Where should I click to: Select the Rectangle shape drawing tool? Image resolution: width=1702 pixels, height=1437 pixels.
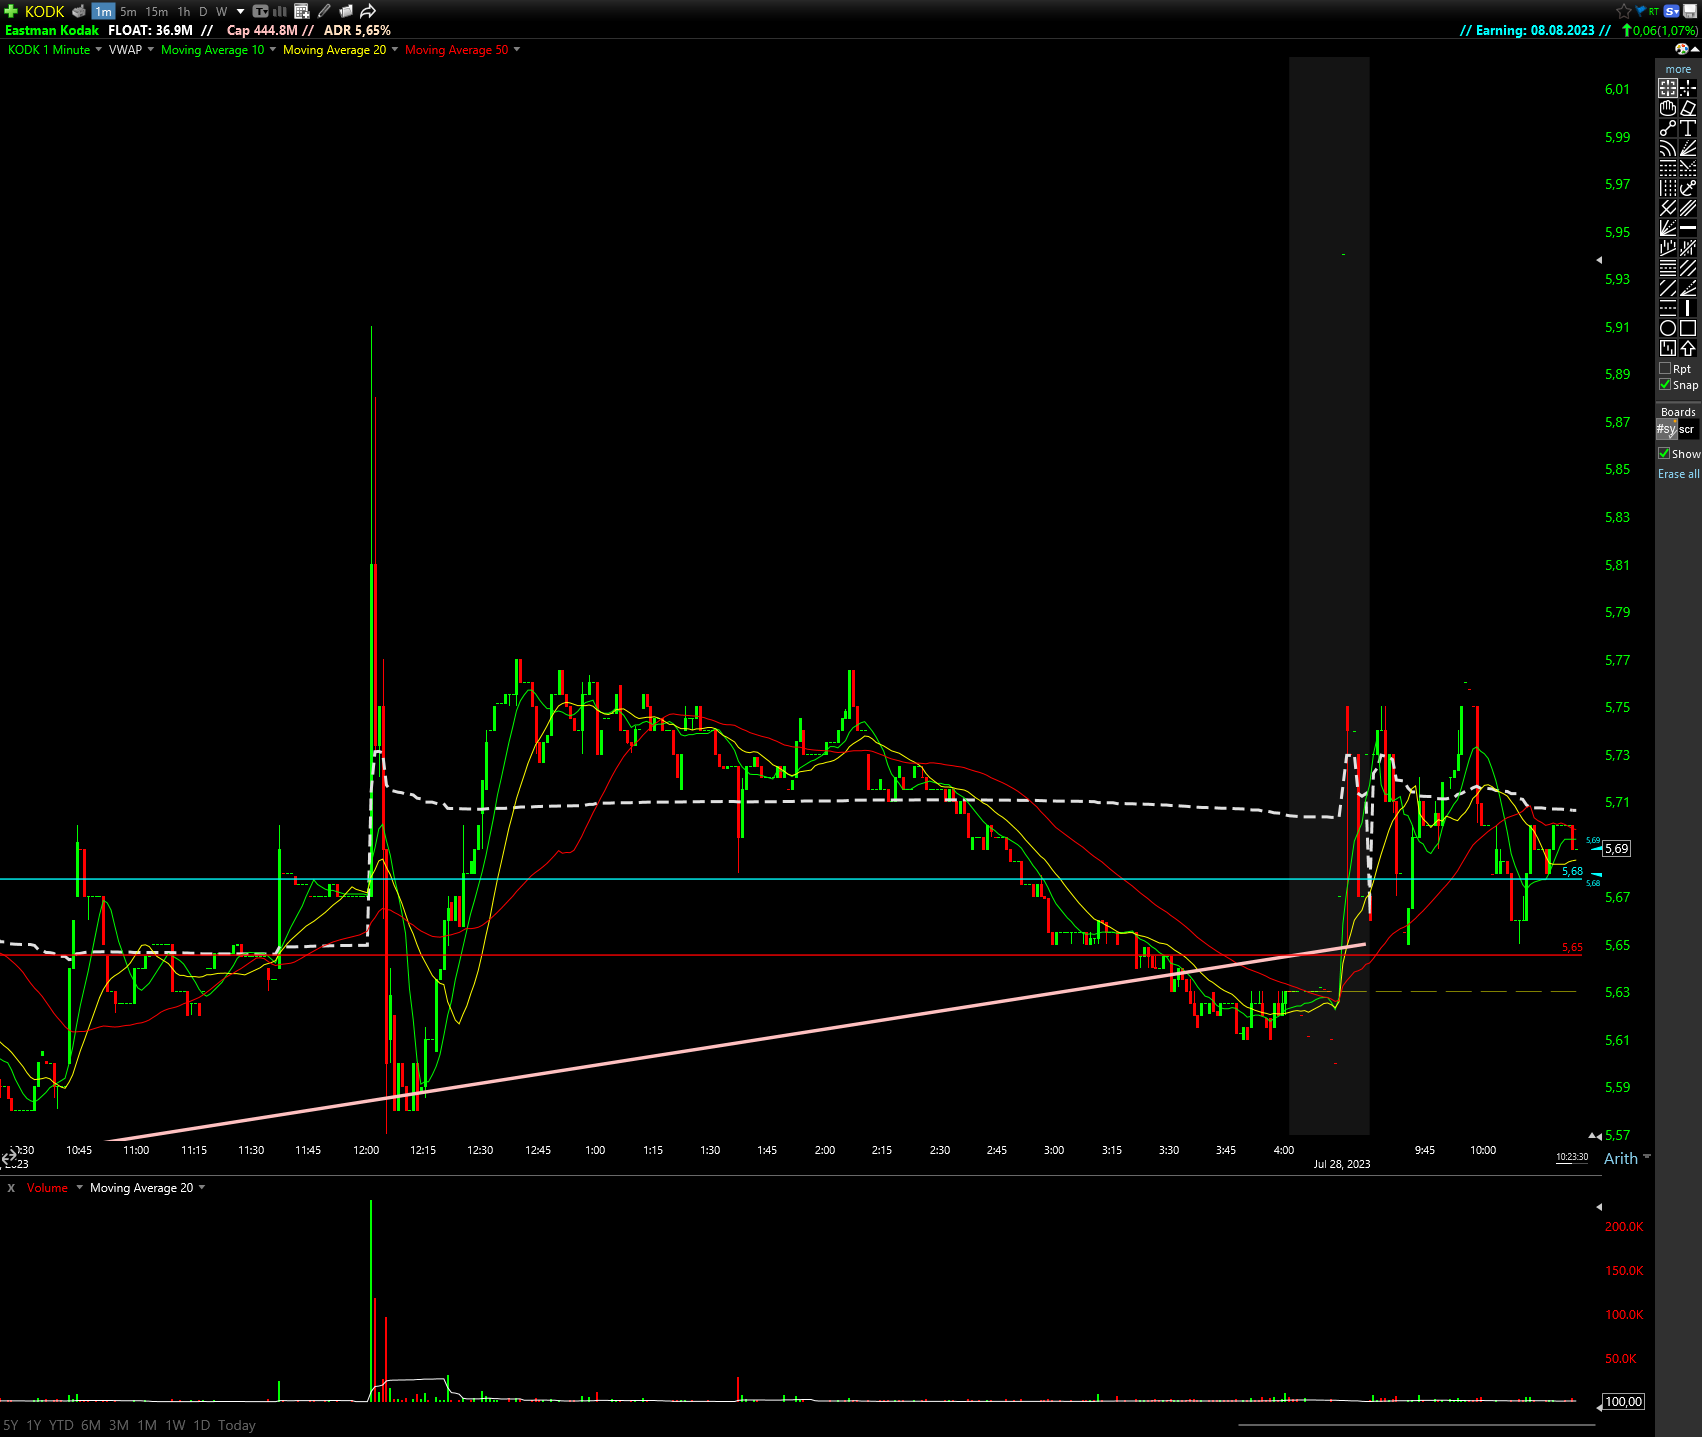(1688, 328)
